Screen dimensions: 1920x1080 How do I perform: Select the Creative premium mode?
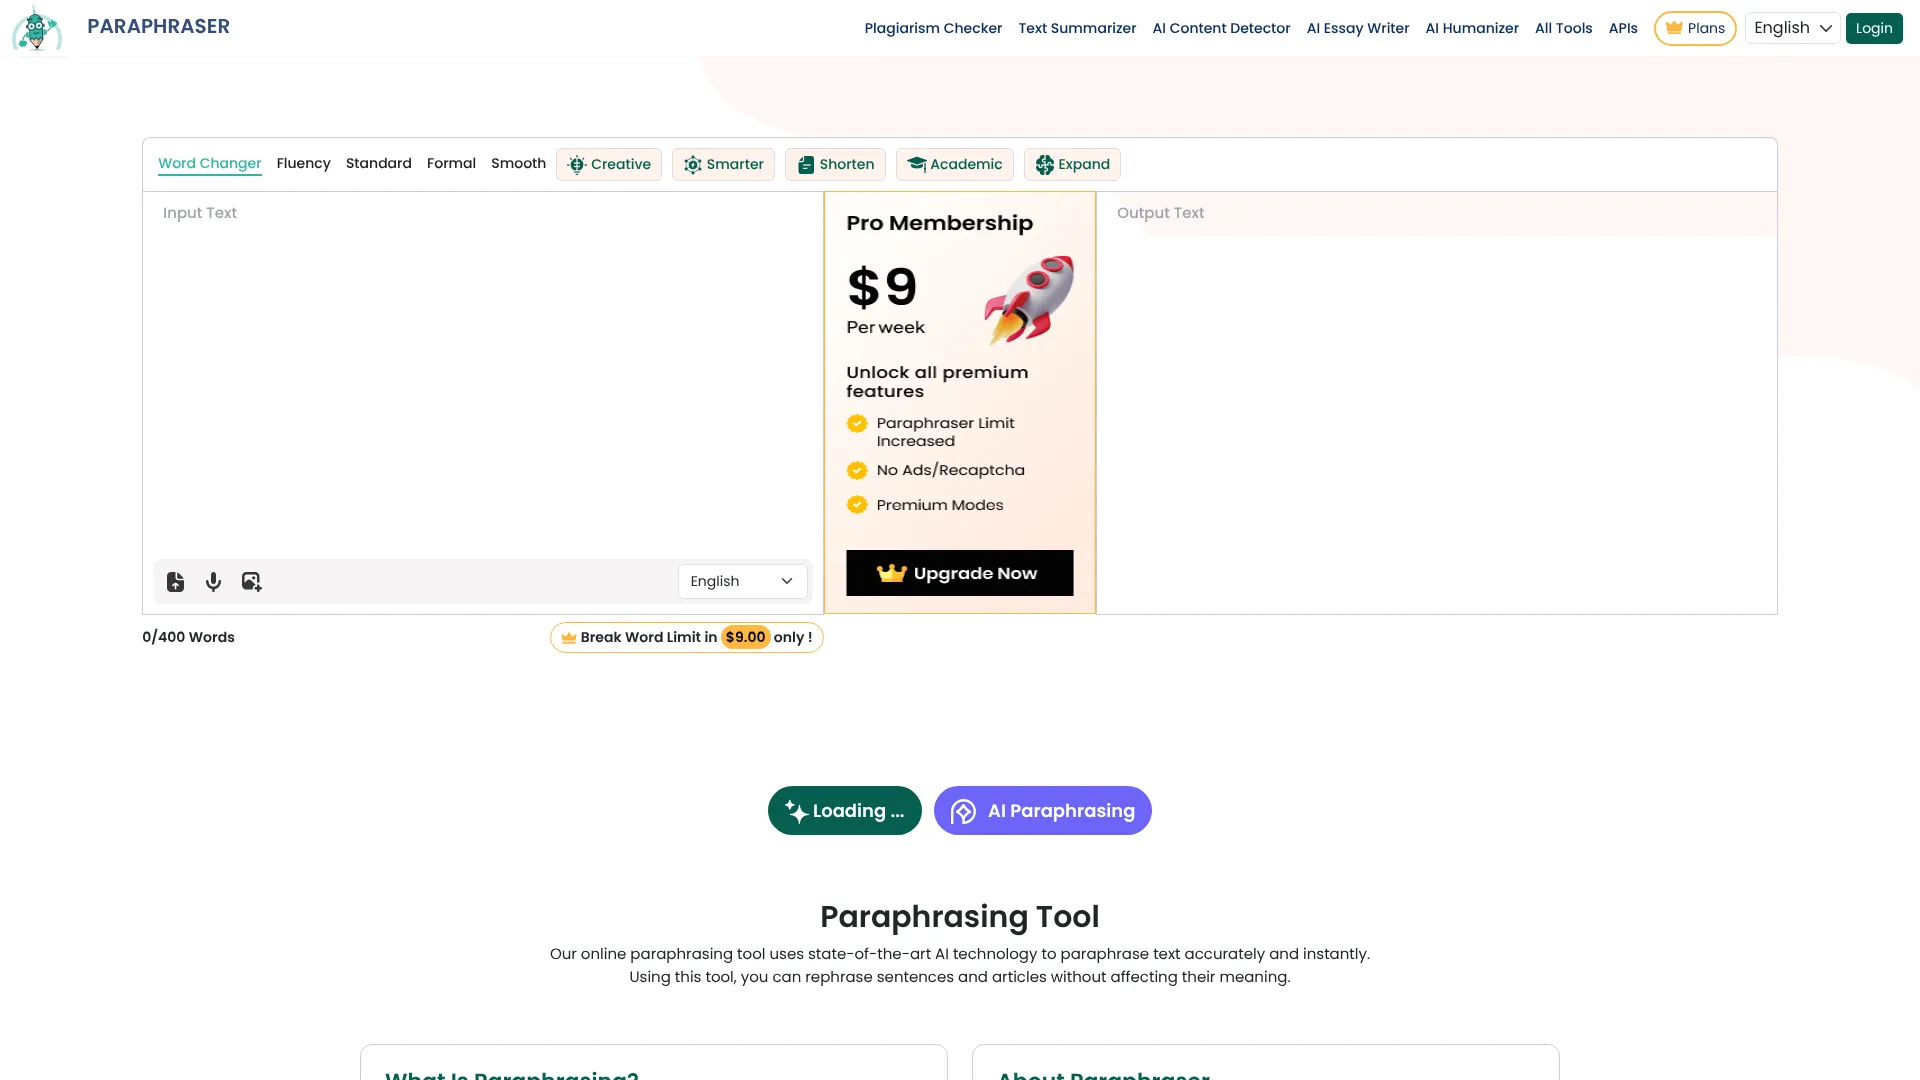pyautogui.click(x=609, y=164)
